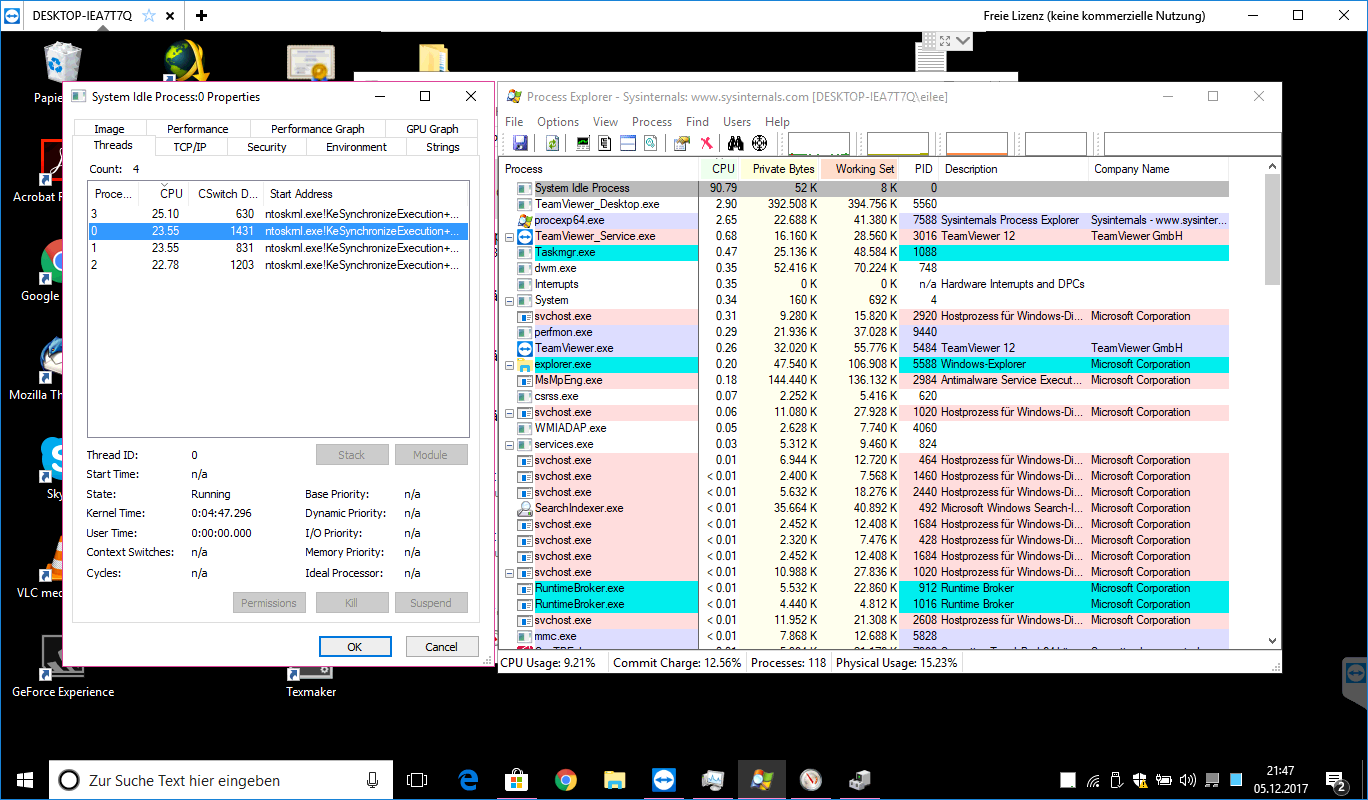Click the Save icon in Process Explorer toolbar
This screenshot has width=1368, height=800.
click(519, 144)
